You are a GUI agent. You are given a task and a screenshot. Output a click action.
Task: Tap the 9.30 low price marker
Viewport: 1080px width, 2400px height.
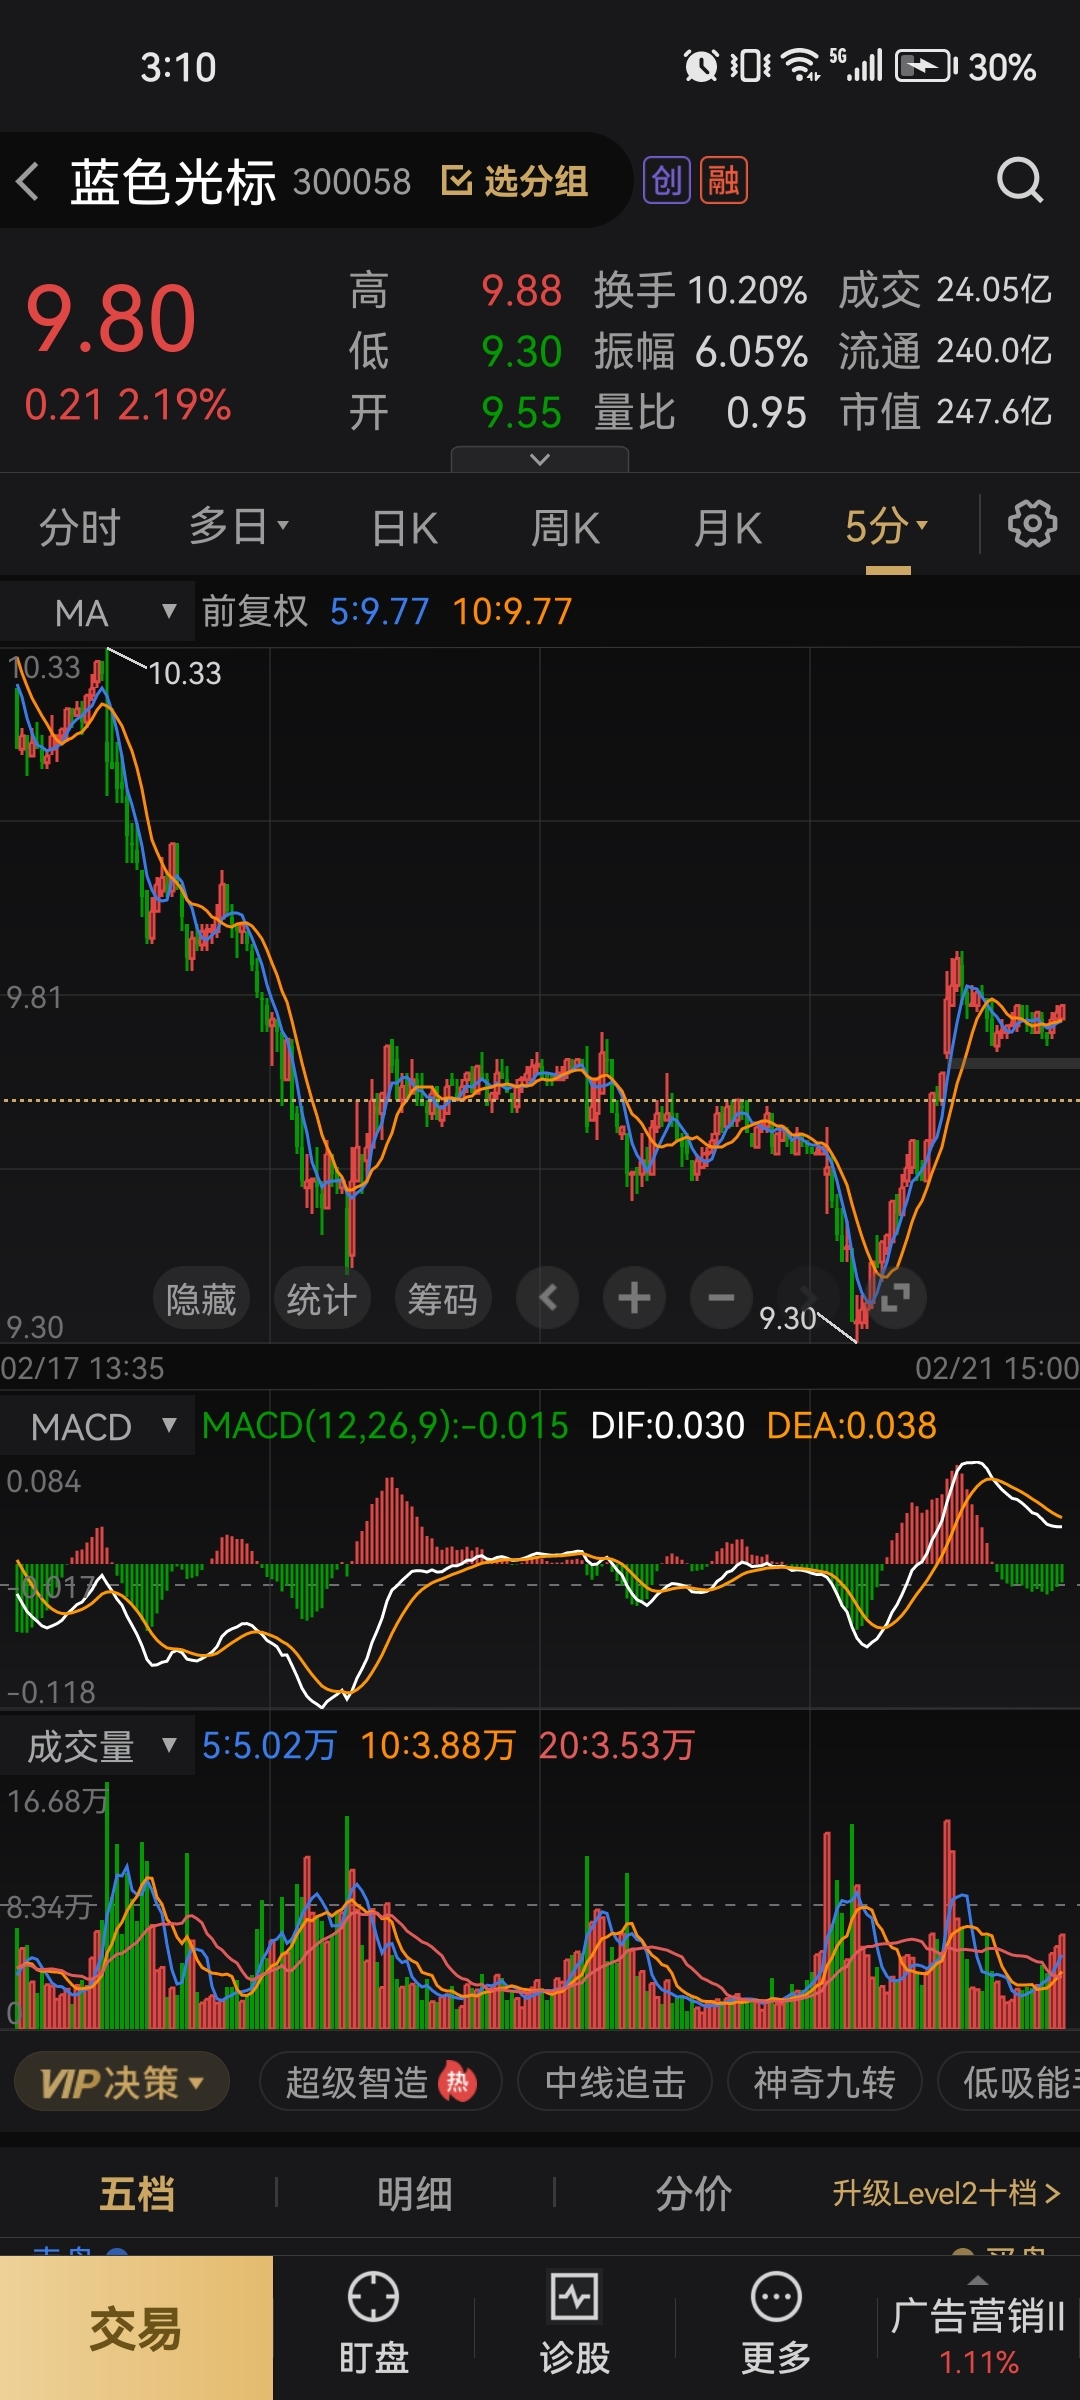[788, 1318]
